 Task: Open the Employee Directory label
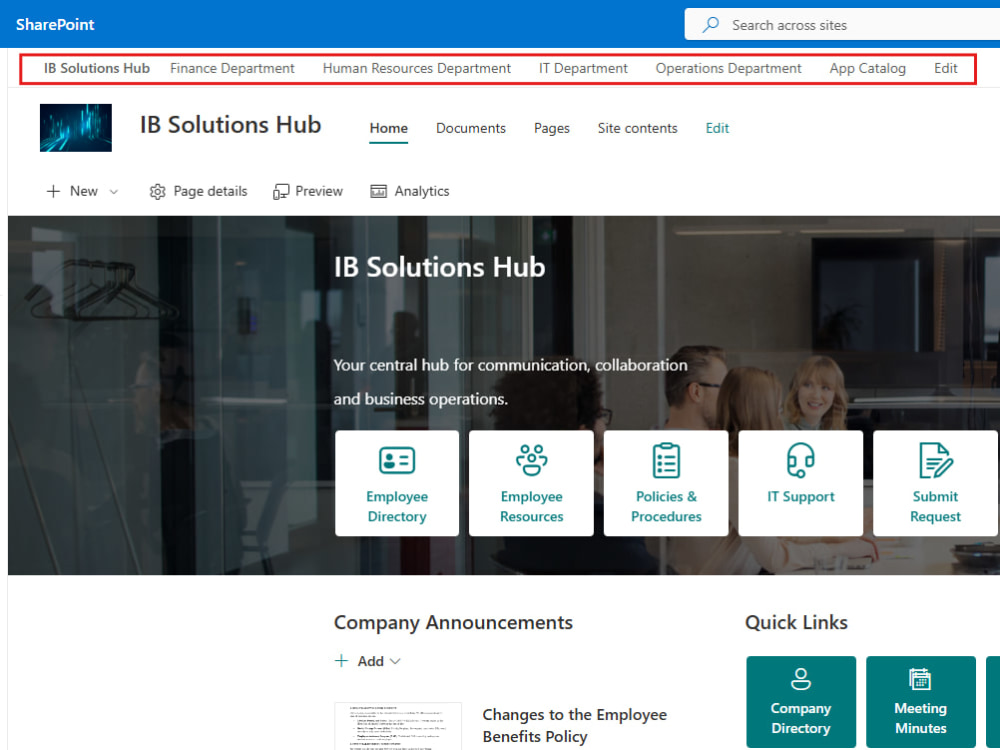coord(397,506)
